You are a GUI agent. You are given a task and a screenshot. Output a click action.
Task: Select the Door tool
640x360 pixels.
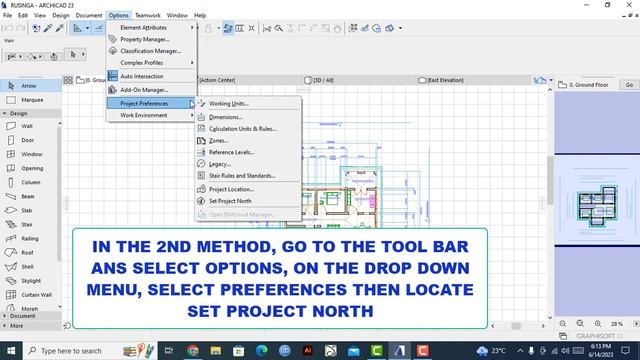(29, 140)
